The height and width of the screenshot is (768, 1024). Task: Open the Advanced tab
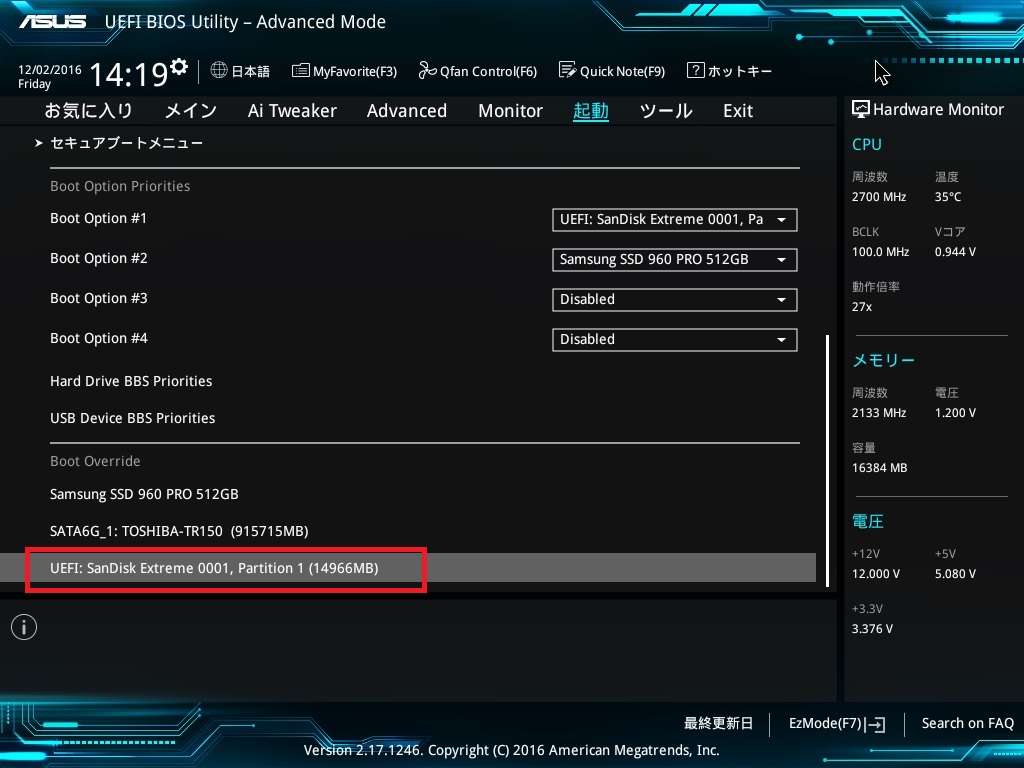407,110
